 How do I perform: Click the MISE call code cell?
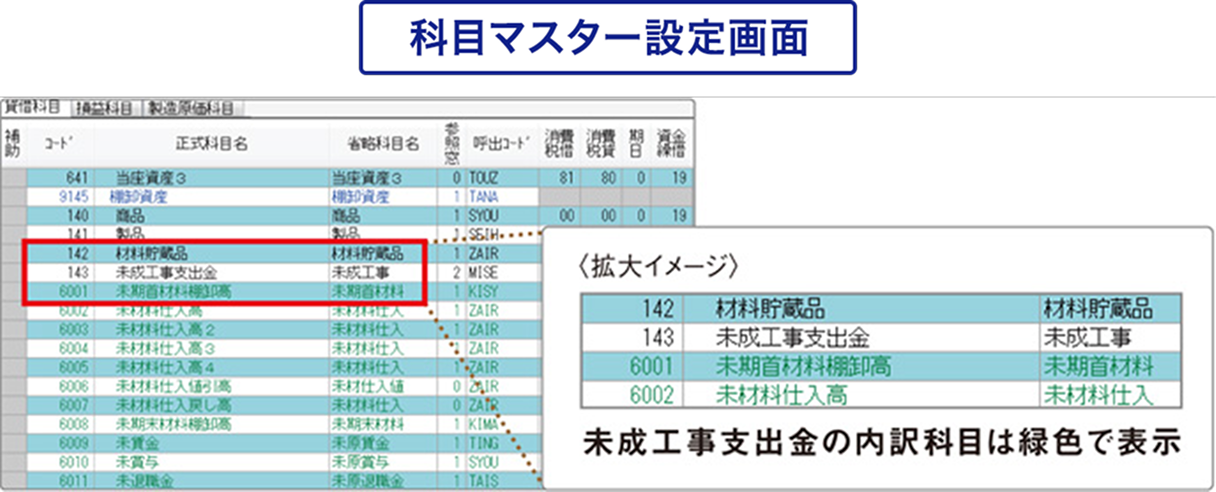tap(484, 272)
